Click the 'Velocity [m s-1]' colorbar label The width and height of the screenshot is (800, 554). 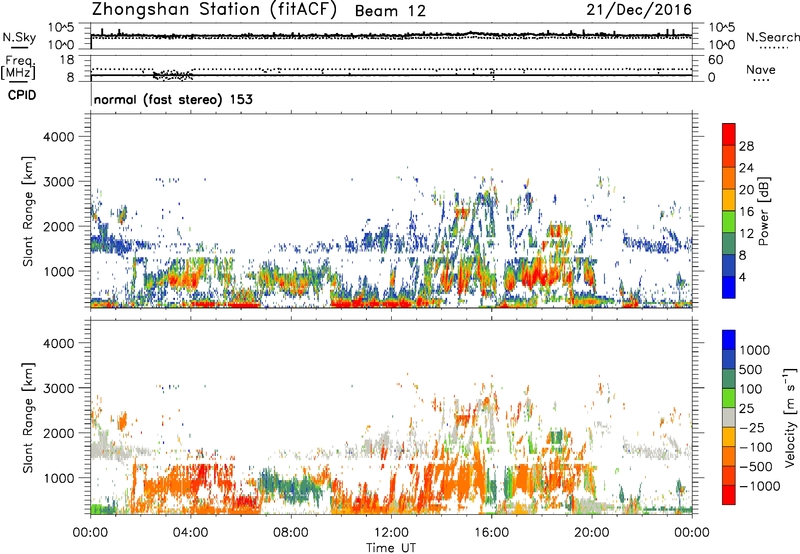point(790,417)
